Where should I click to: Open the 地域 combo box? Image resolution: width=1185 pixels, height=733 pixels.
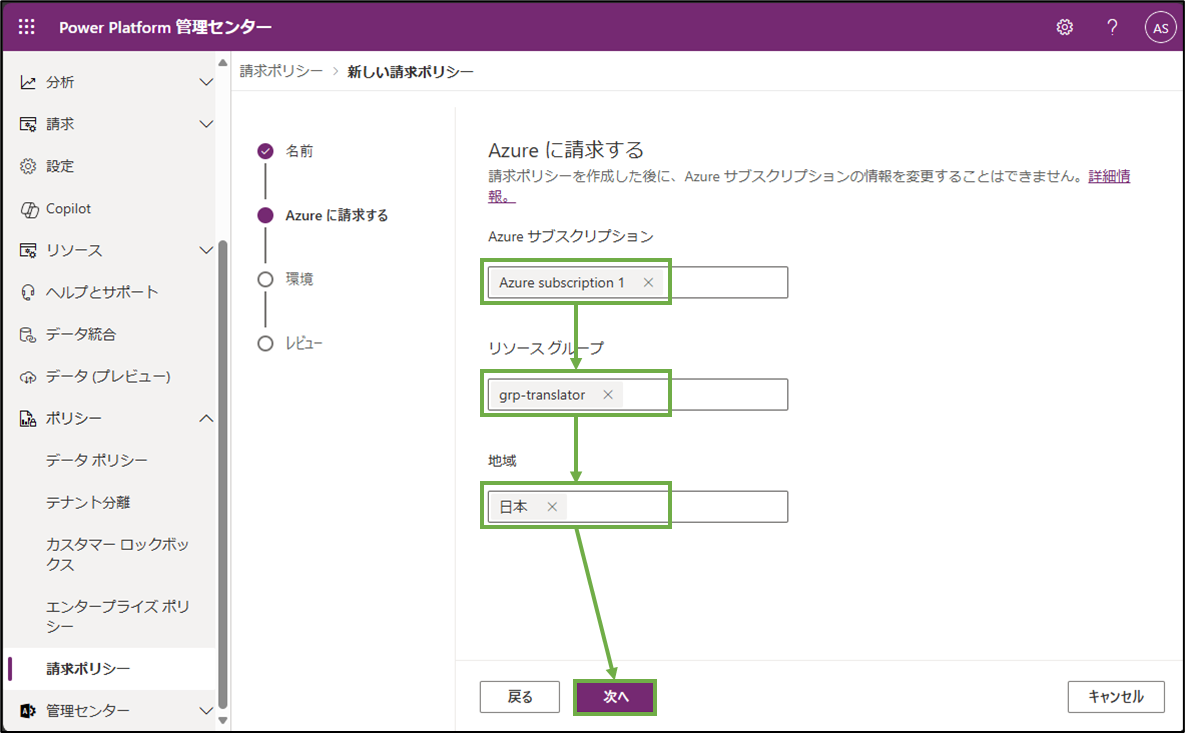click(638, 506)
